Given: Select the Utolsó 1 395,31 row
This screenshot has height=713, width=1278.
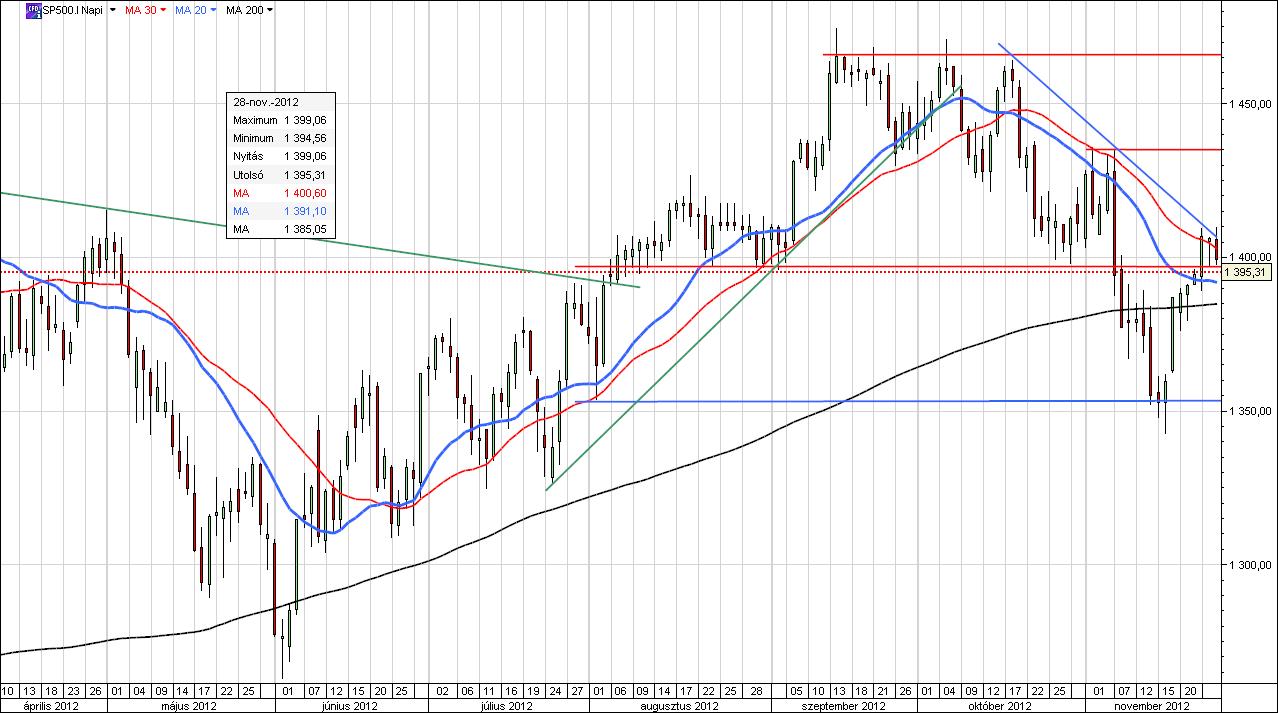Looking at the screenshot, I should click(281, 175).
